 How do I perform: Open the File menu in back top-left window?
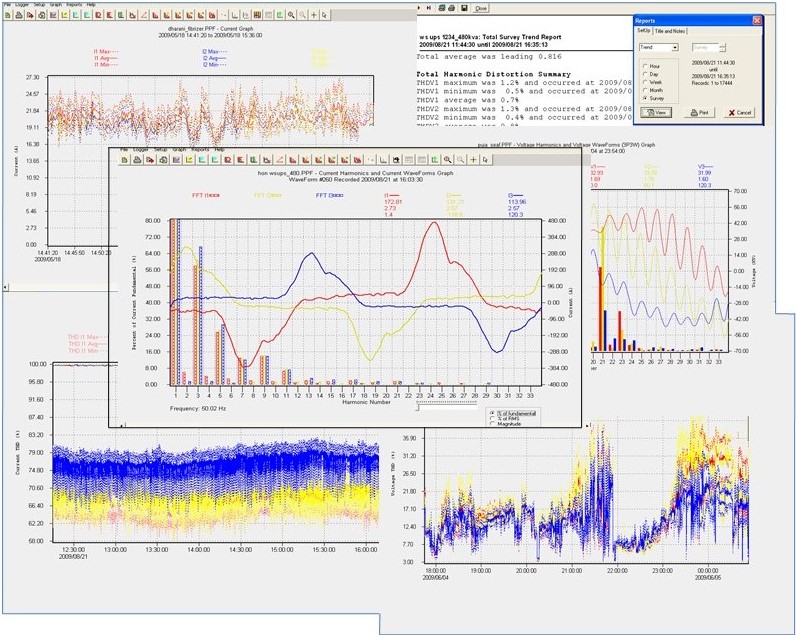pos(8,4)
